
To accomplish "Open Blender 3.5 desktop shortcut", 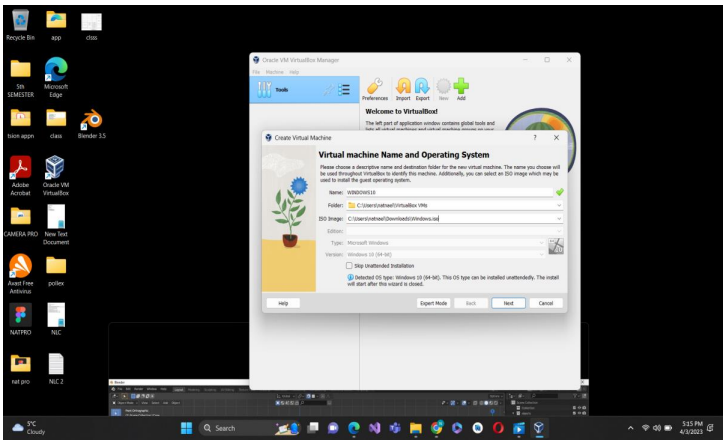I will [x=92, y=124].
